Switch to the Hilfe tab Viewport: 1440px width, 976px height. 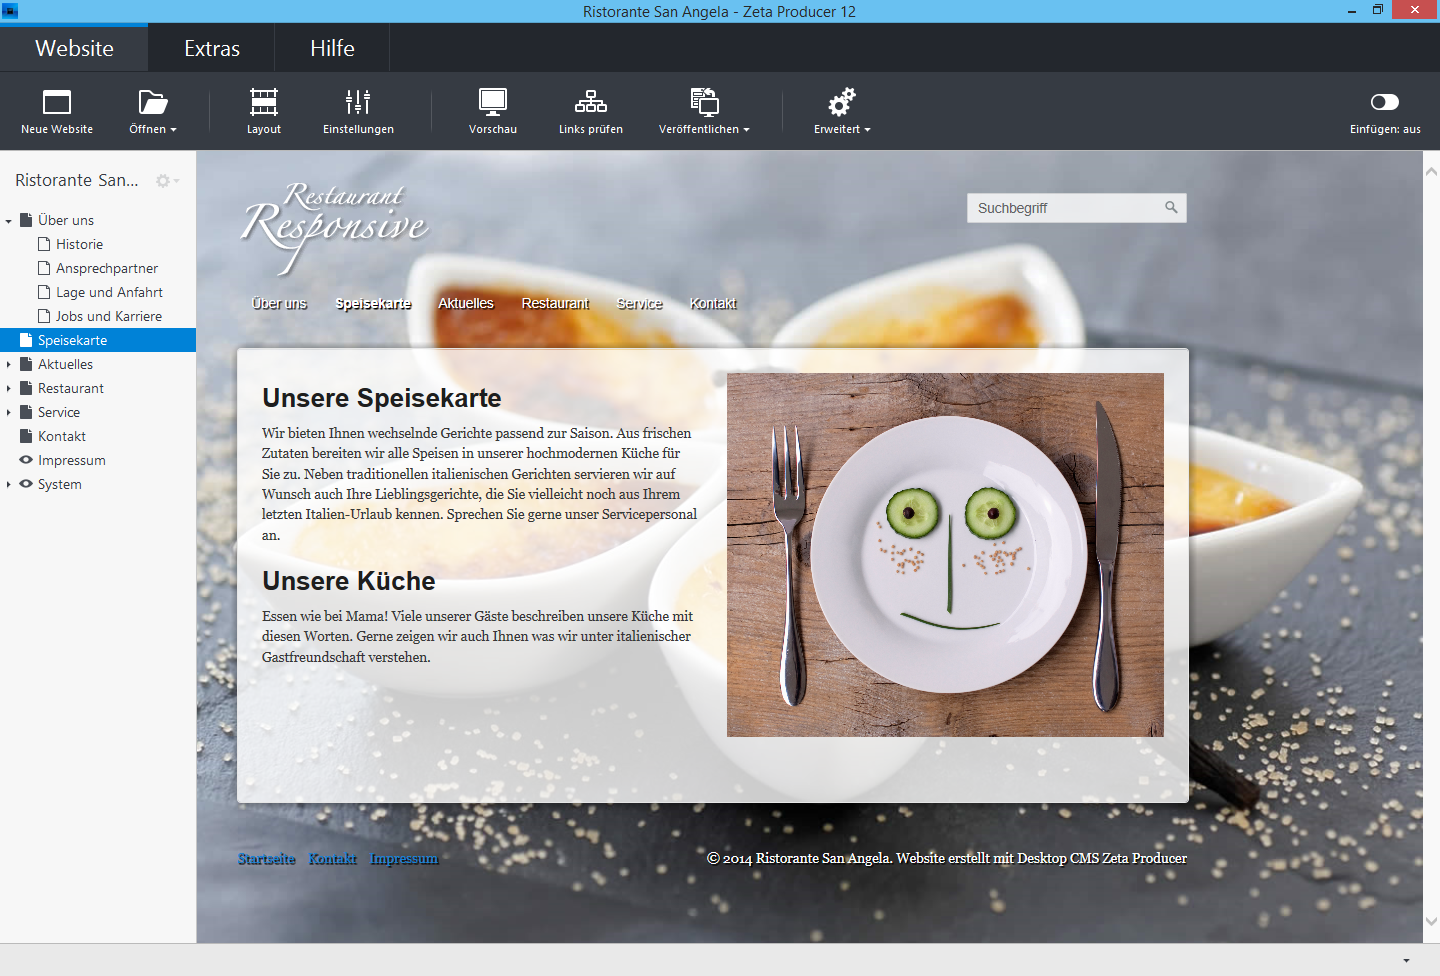(x=332, y=48)
